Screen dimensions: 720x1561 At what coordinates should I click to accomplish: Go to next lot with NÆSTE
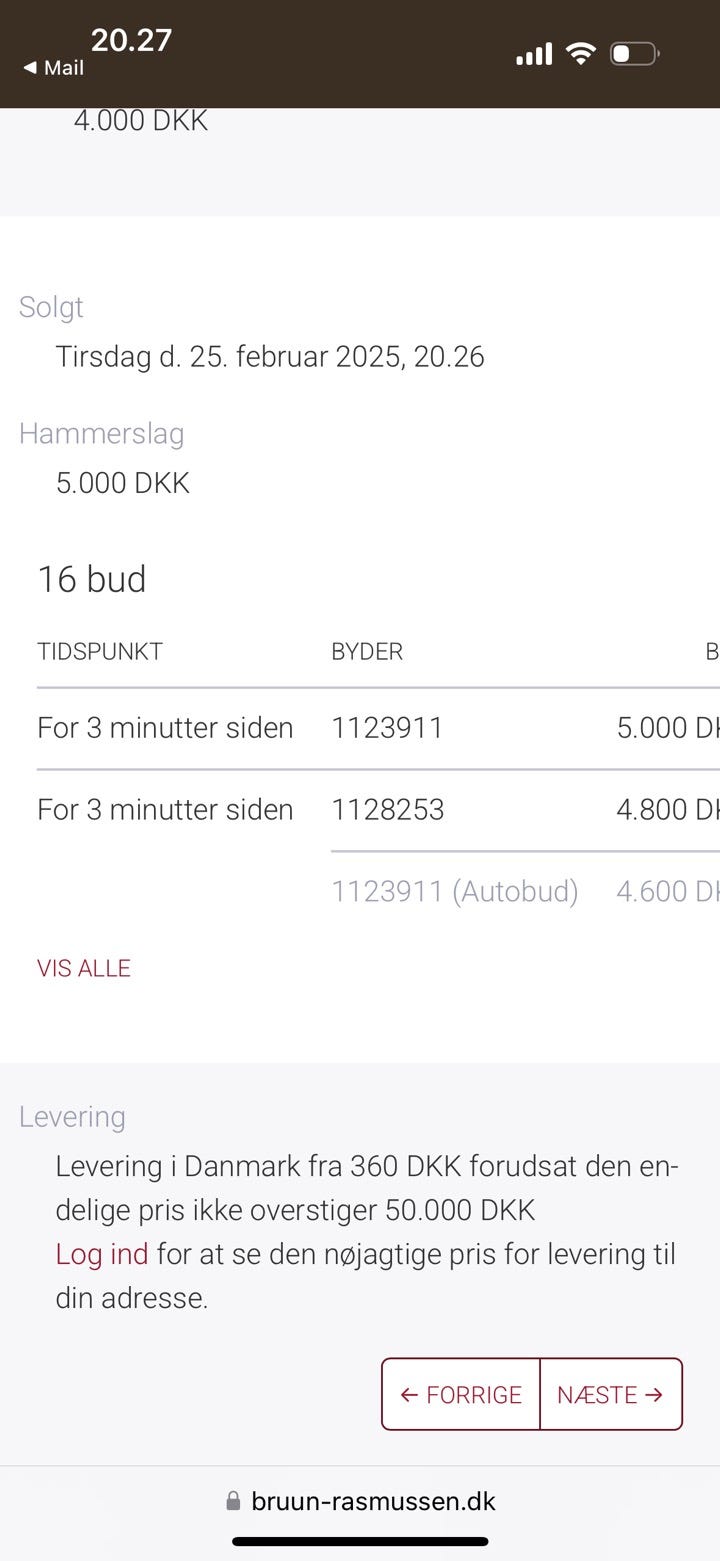point(611,1394)
